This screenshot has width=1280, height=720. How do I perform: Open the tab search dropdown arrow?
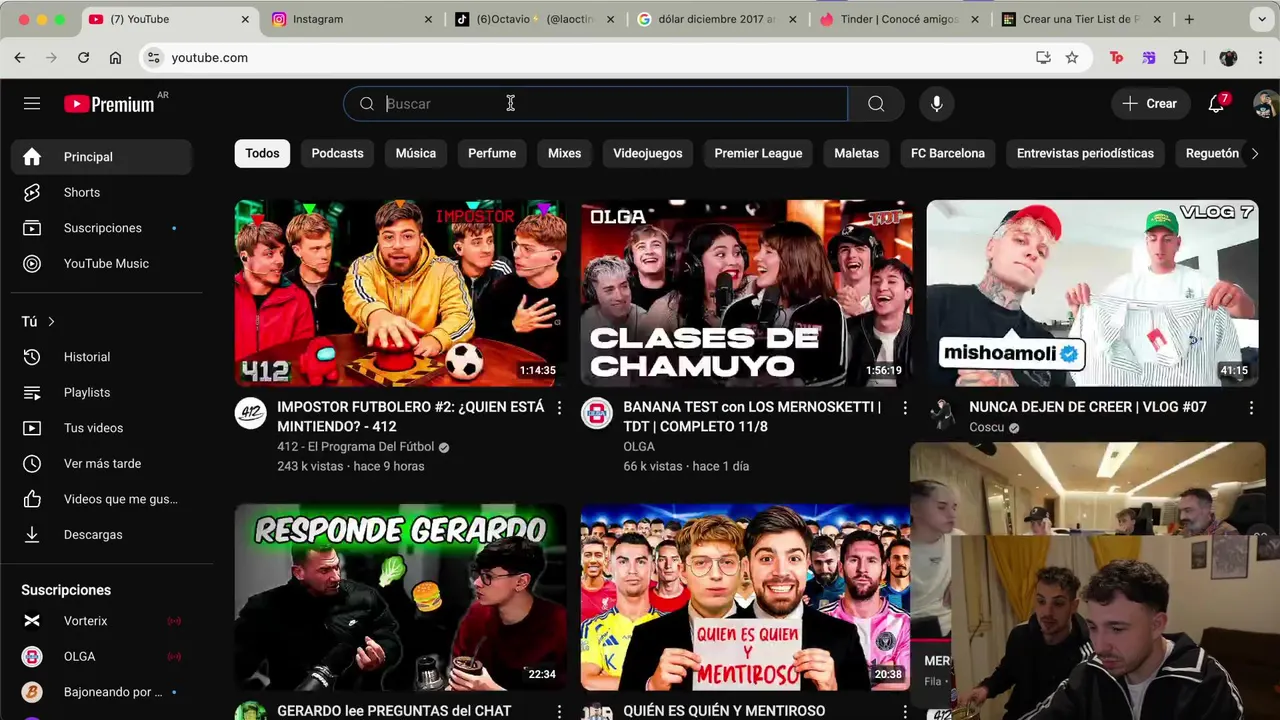(x=1262, y=19)
